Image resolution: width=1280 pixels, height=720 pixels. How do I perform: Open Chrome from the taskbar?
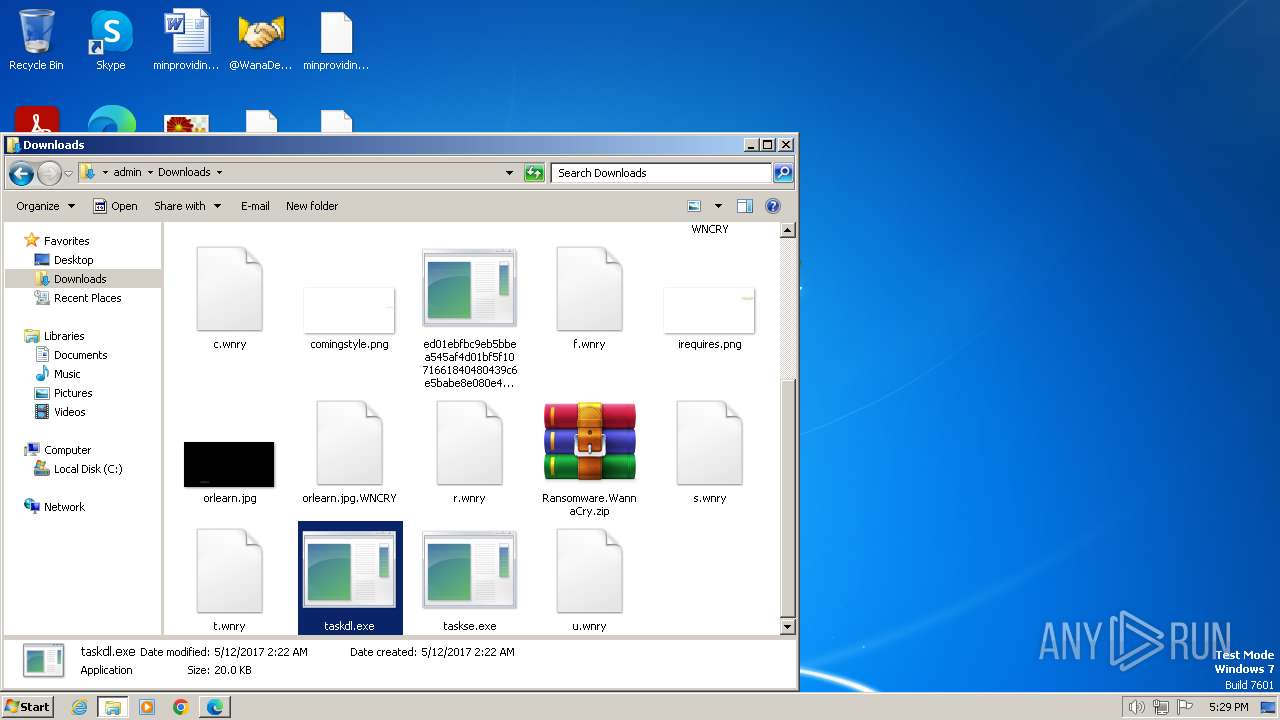[181, 707]
